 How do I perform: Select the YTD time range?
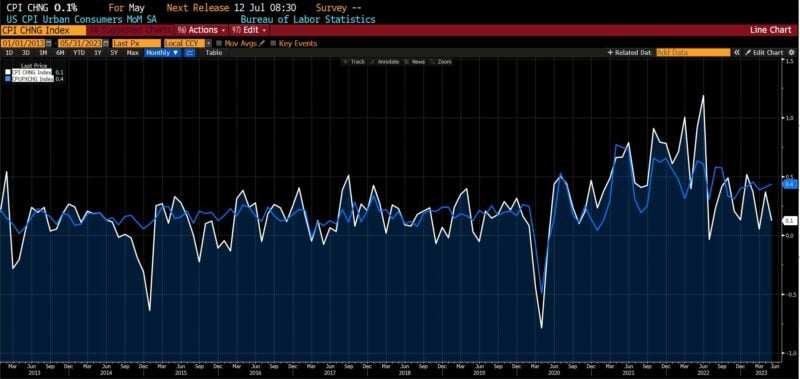[79, 53]
